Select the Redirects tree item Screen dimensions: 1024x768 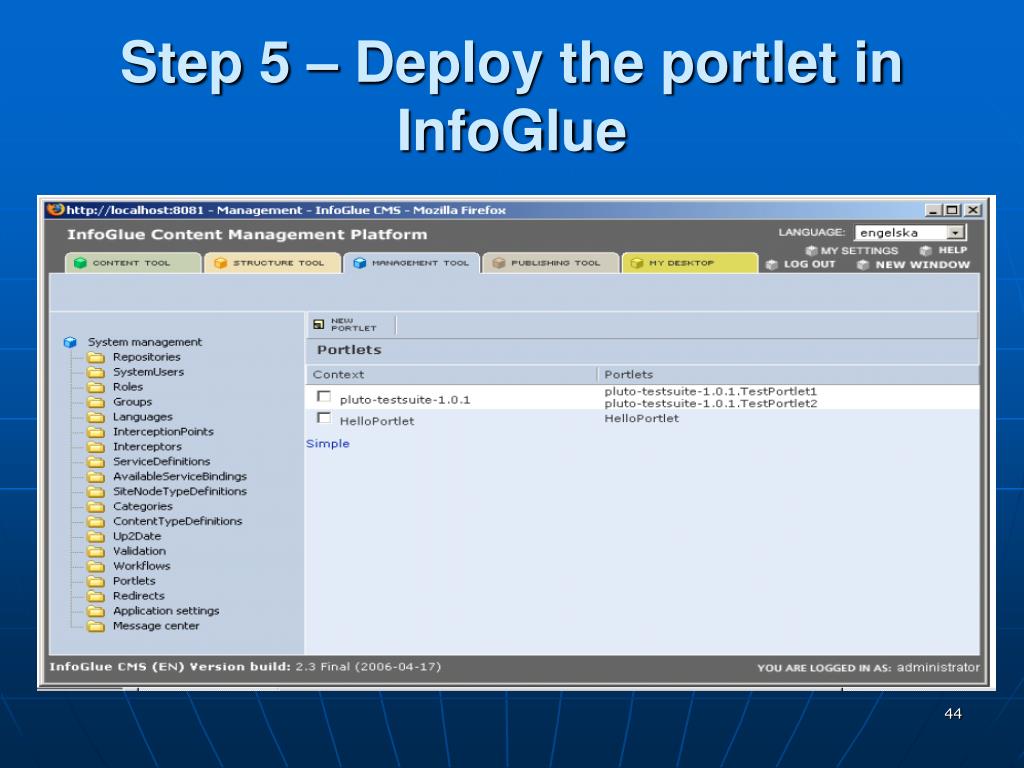tap(138, 596)
